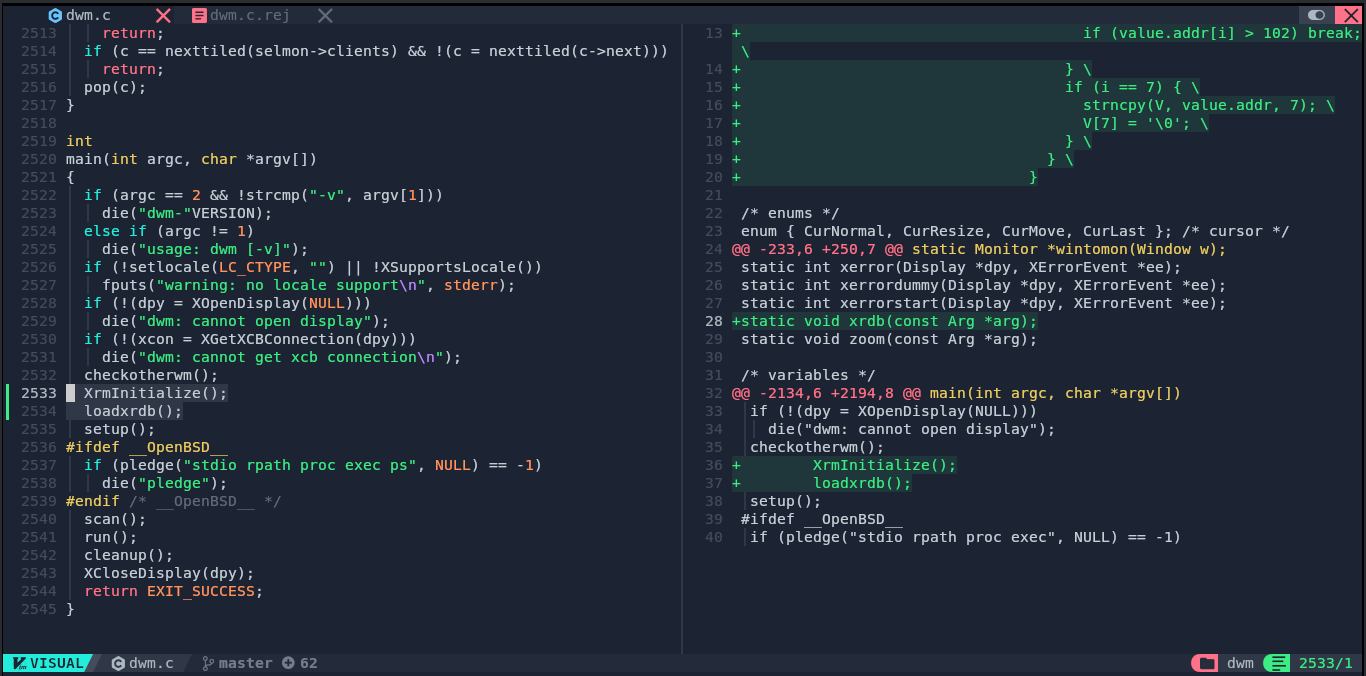Click cleanup(); on line 2542

[x=129, y=555]
